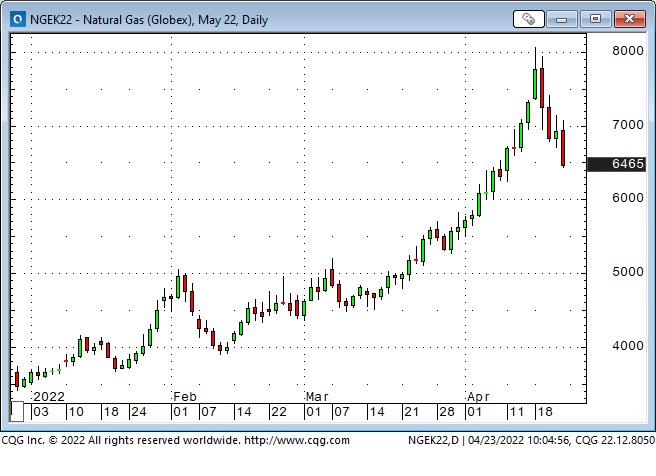
Task: Click the 28 date label in March
Action: (446, 412)
